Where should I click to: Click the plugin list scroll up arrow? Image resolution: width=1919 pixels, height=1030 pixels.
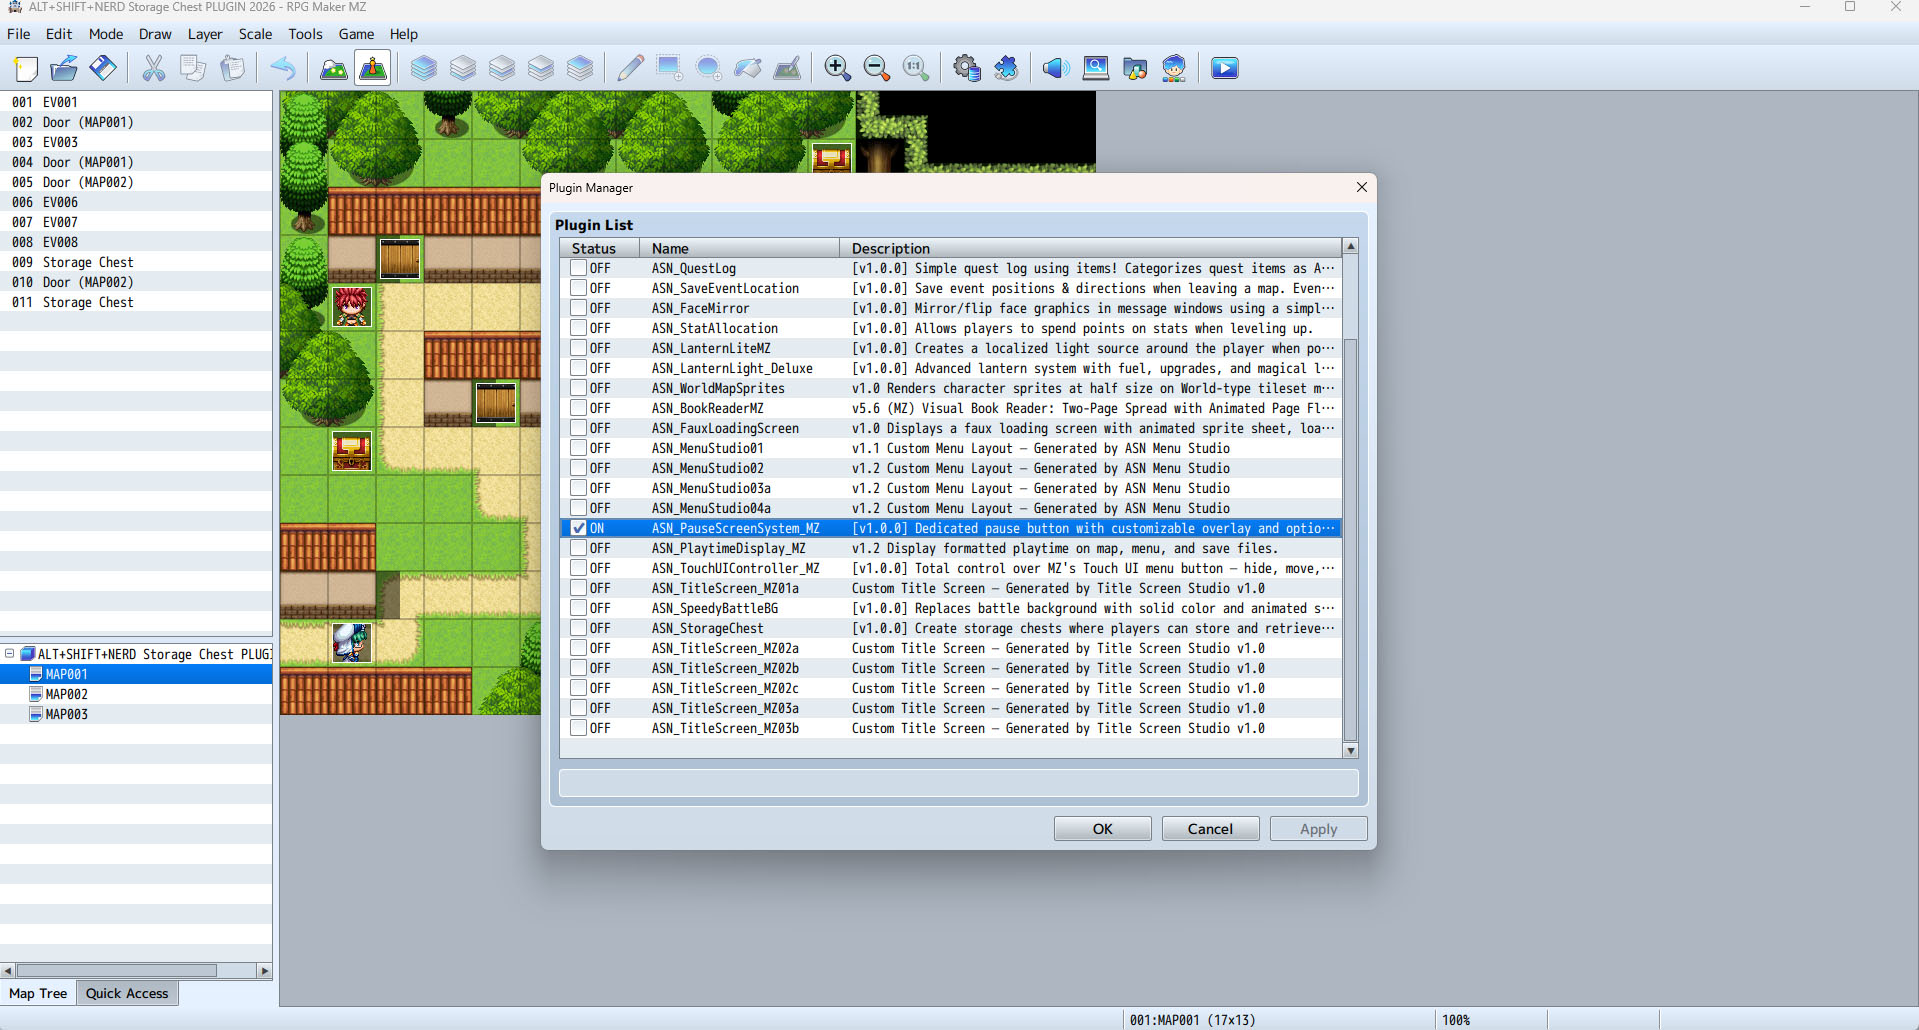[1350, 246]
